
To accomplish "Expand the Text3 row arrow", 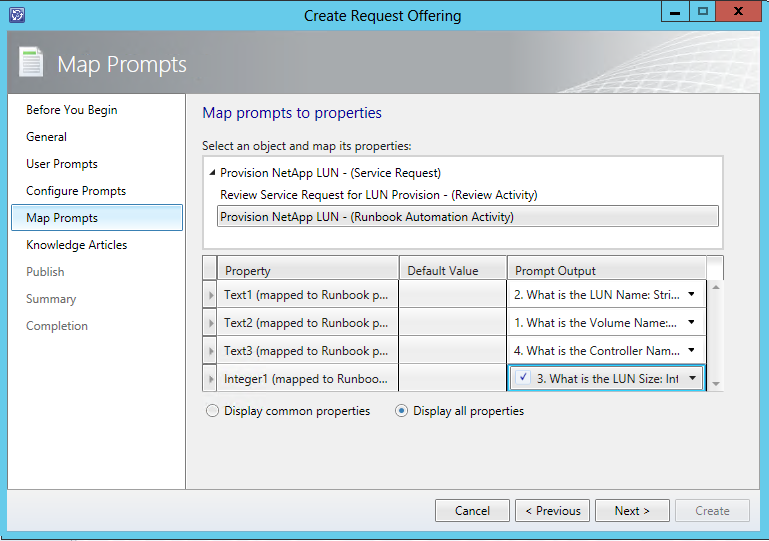I will click(210, 351).
